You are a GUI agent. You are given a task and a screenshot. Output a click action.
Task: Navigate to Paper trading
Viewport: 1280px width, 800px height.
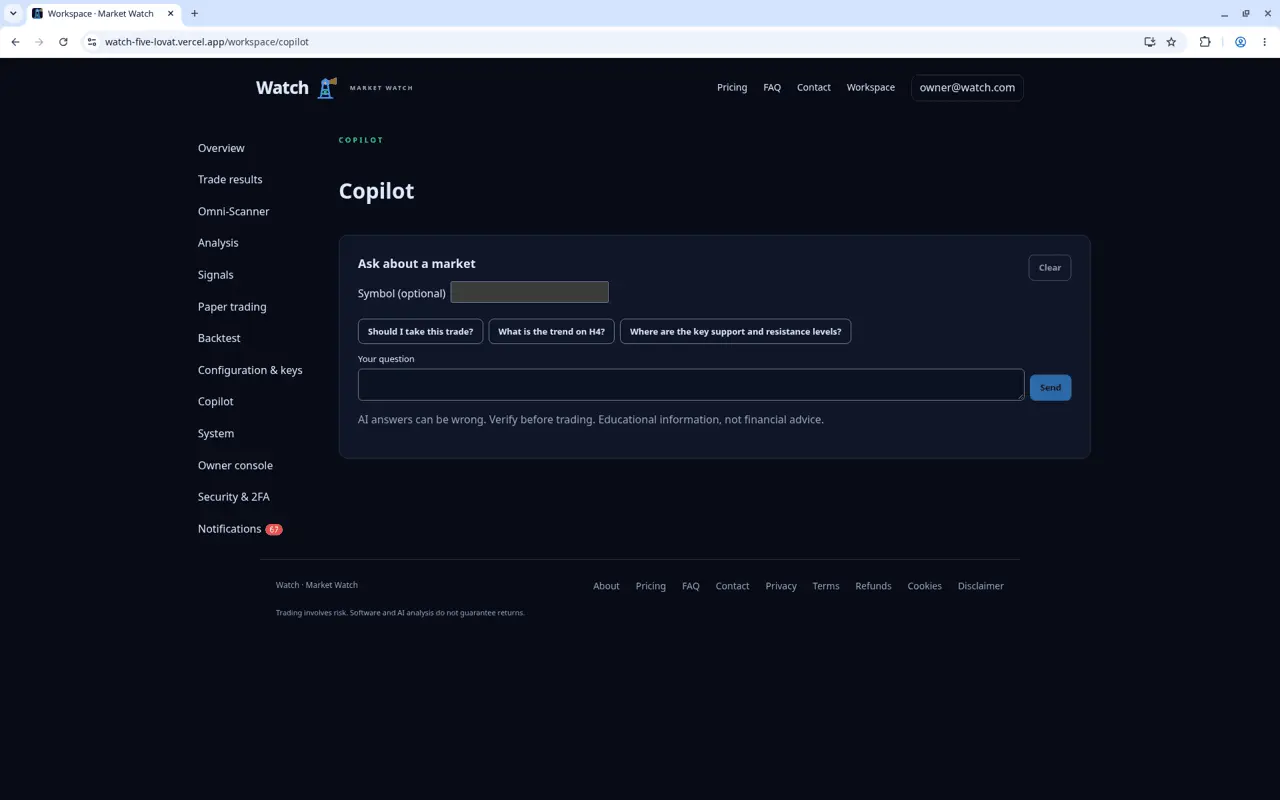coord(232,307)
